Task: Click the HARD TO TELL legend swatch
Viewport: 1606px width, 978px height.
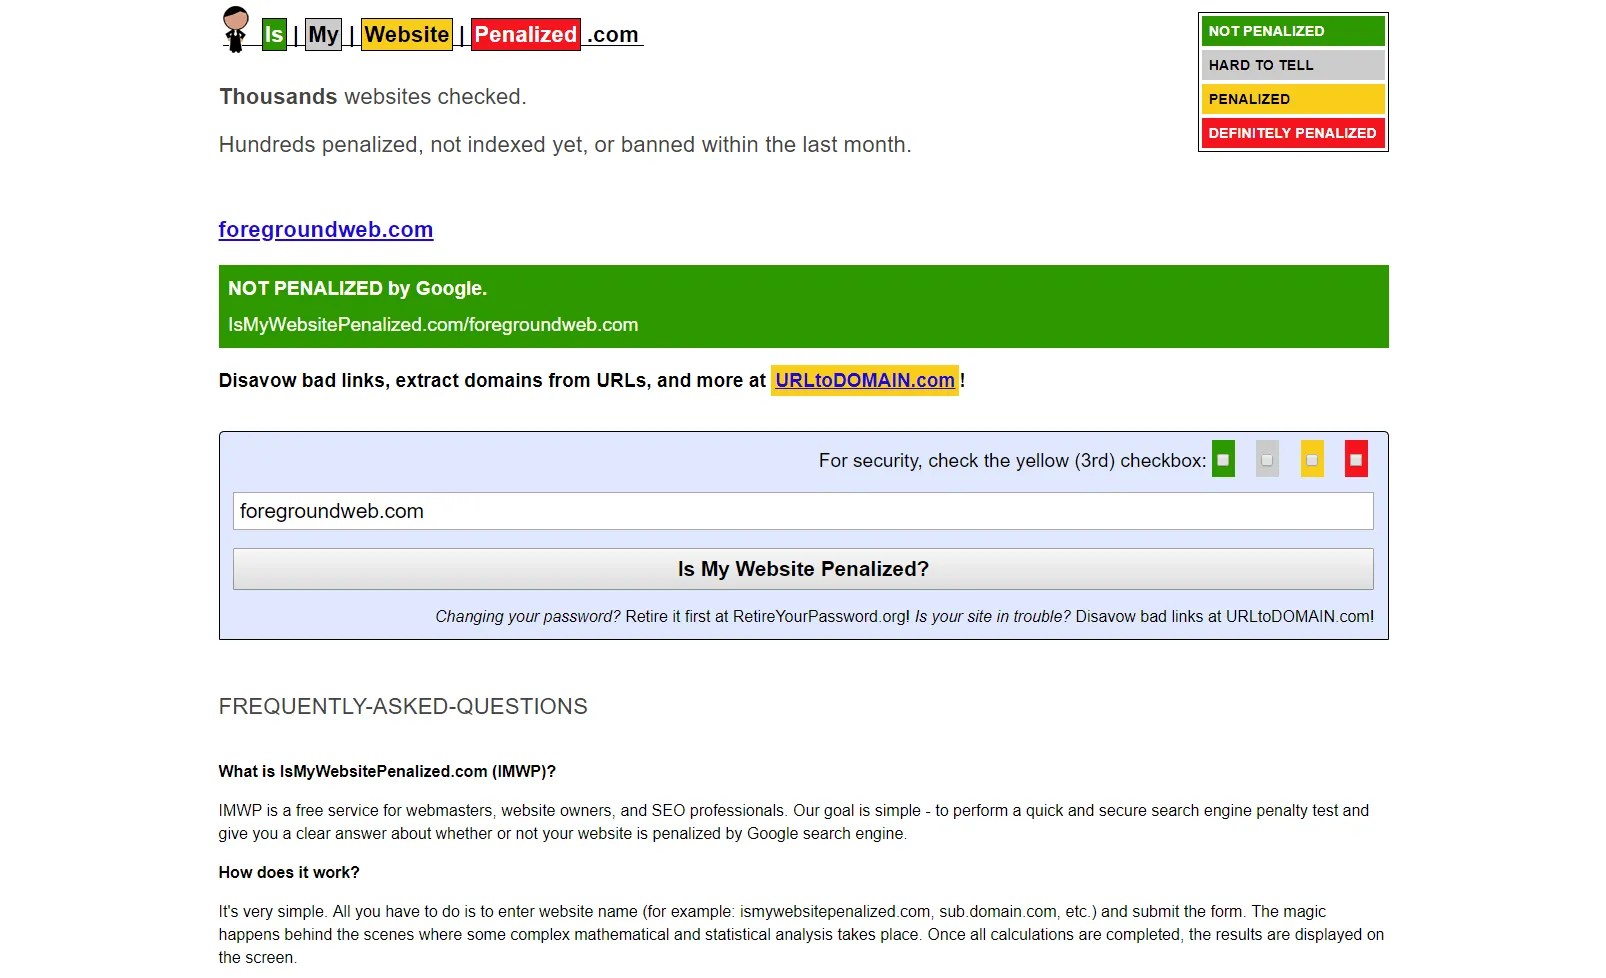Action: 1293,65
